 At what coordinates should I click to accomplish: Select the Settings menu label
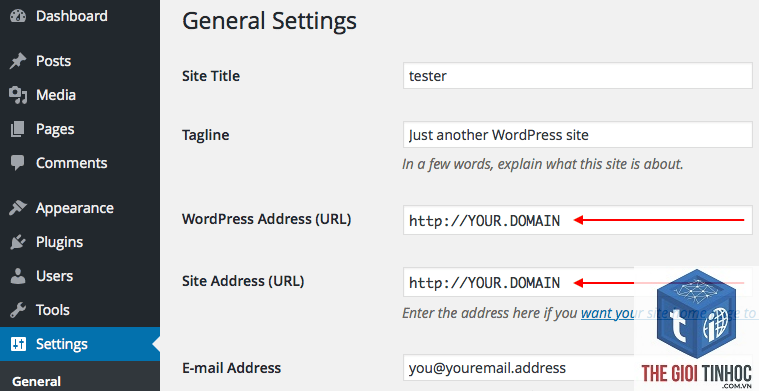point(62,344)
